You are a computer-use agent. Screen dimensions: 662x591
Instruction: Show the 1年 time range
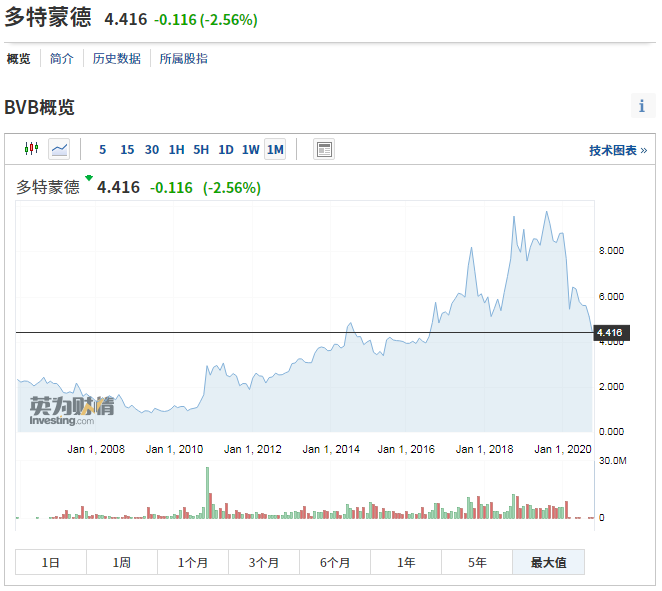[406, 562]
